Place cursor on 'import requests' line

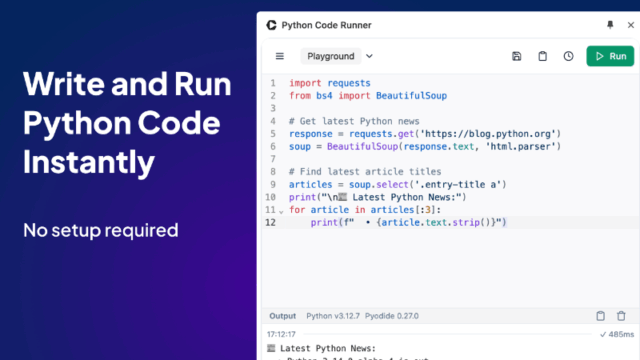pyautogui.click(x=330, y=83)
